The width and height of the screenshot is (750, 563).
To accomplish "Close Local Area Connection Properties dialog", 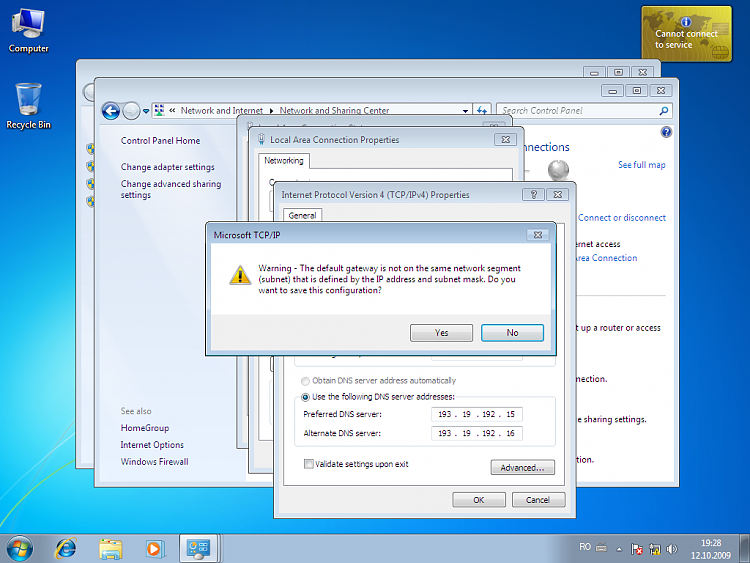I will (x=506, y=140).
